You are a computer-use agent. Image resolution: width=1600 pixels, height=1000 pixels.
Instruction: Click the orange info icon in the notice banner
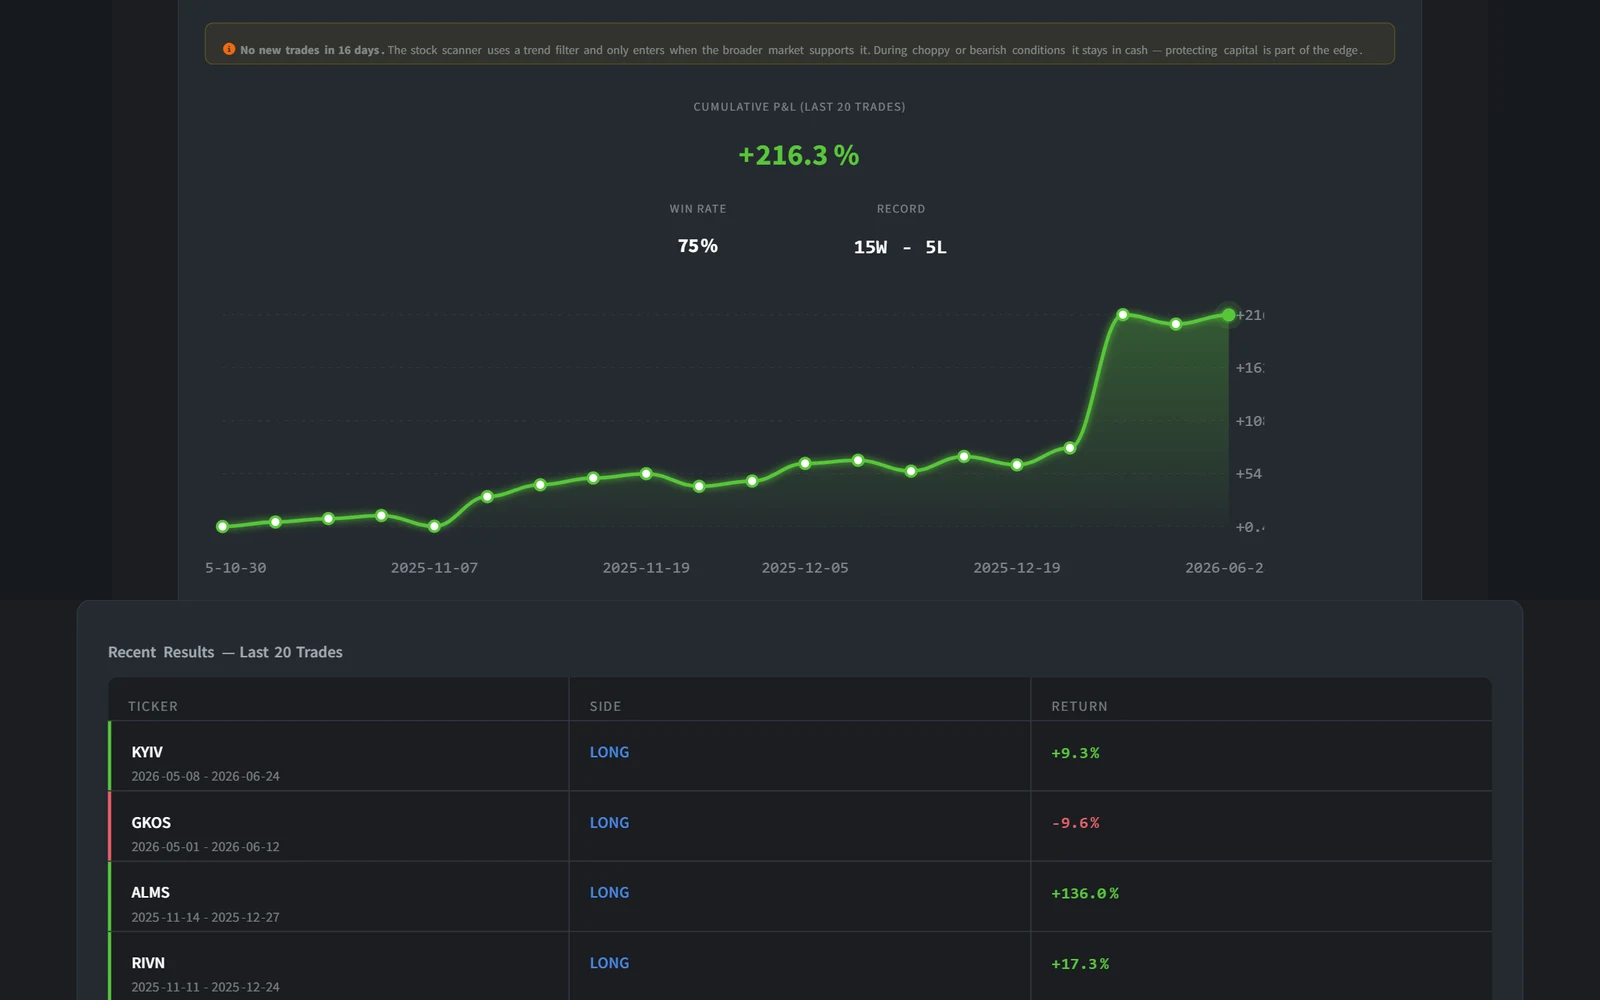pyautogui.click(x=229, y=49)
